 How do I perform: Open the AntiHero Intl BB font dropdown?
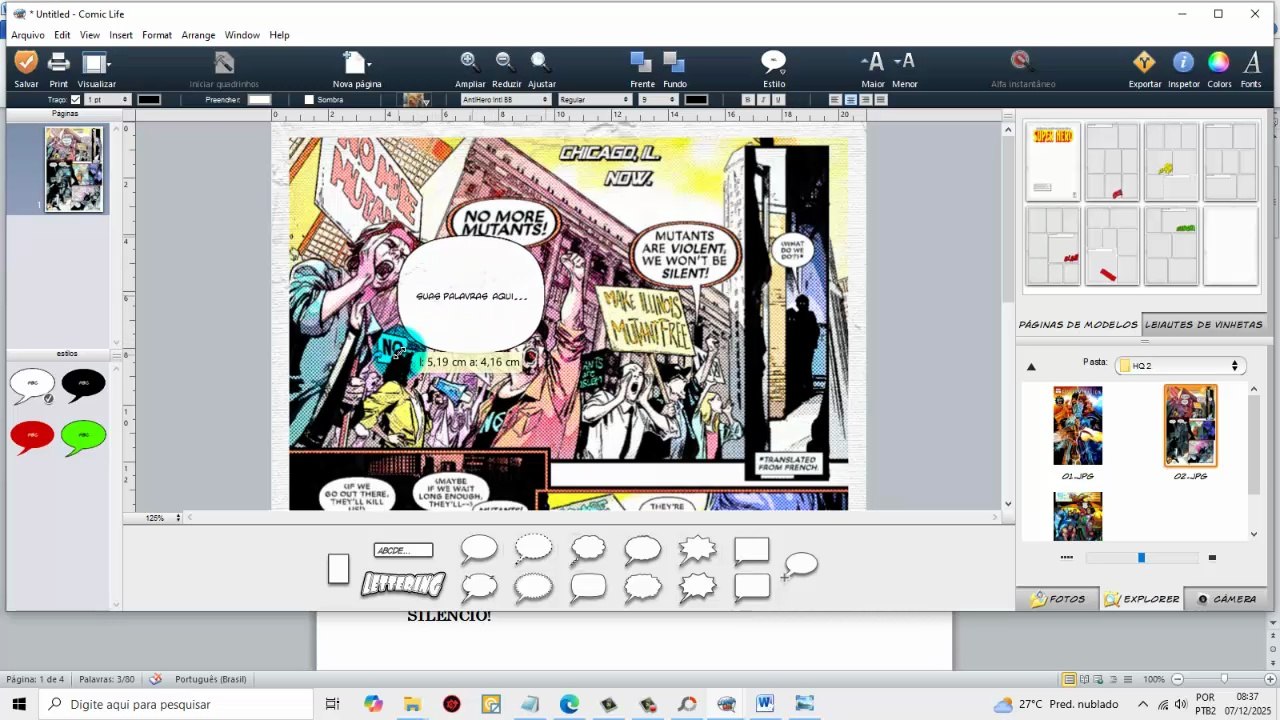pyautogui.click(x=506, y=100)
